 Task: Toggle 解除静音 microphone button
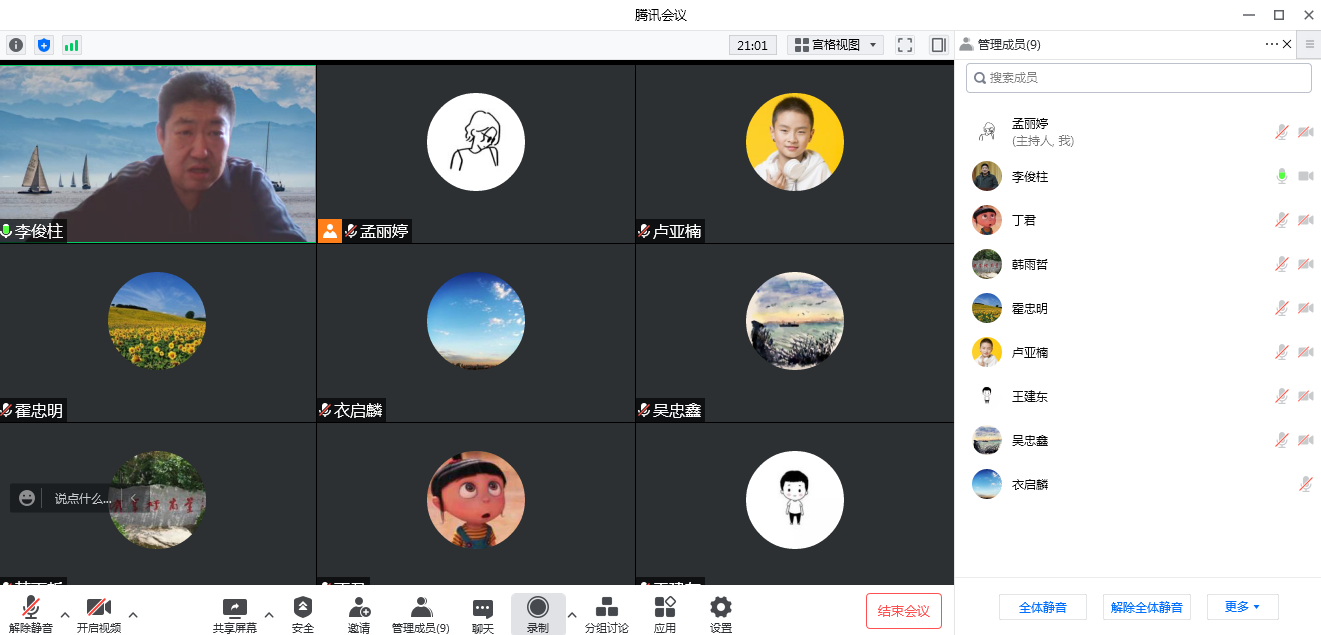[31, 614]
